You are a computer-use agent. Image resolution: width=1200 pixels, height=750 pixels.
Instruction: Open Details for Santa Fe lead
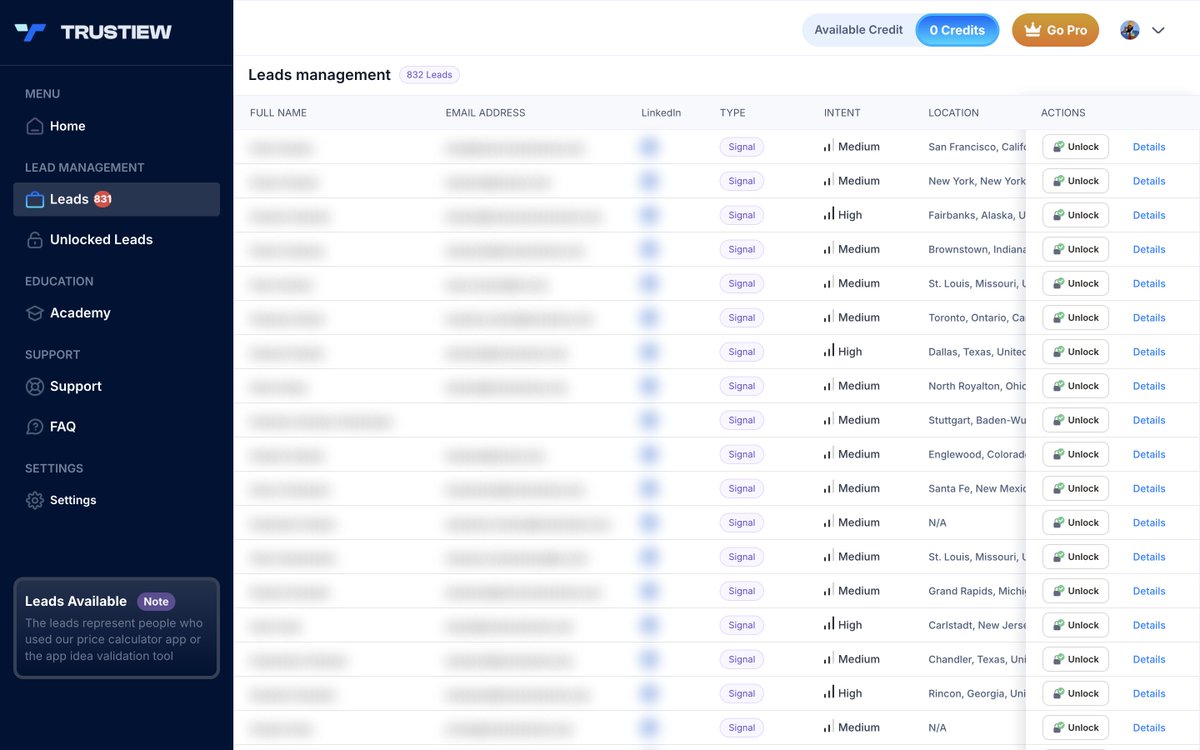pyautogui.click(x=1149, y=489)
